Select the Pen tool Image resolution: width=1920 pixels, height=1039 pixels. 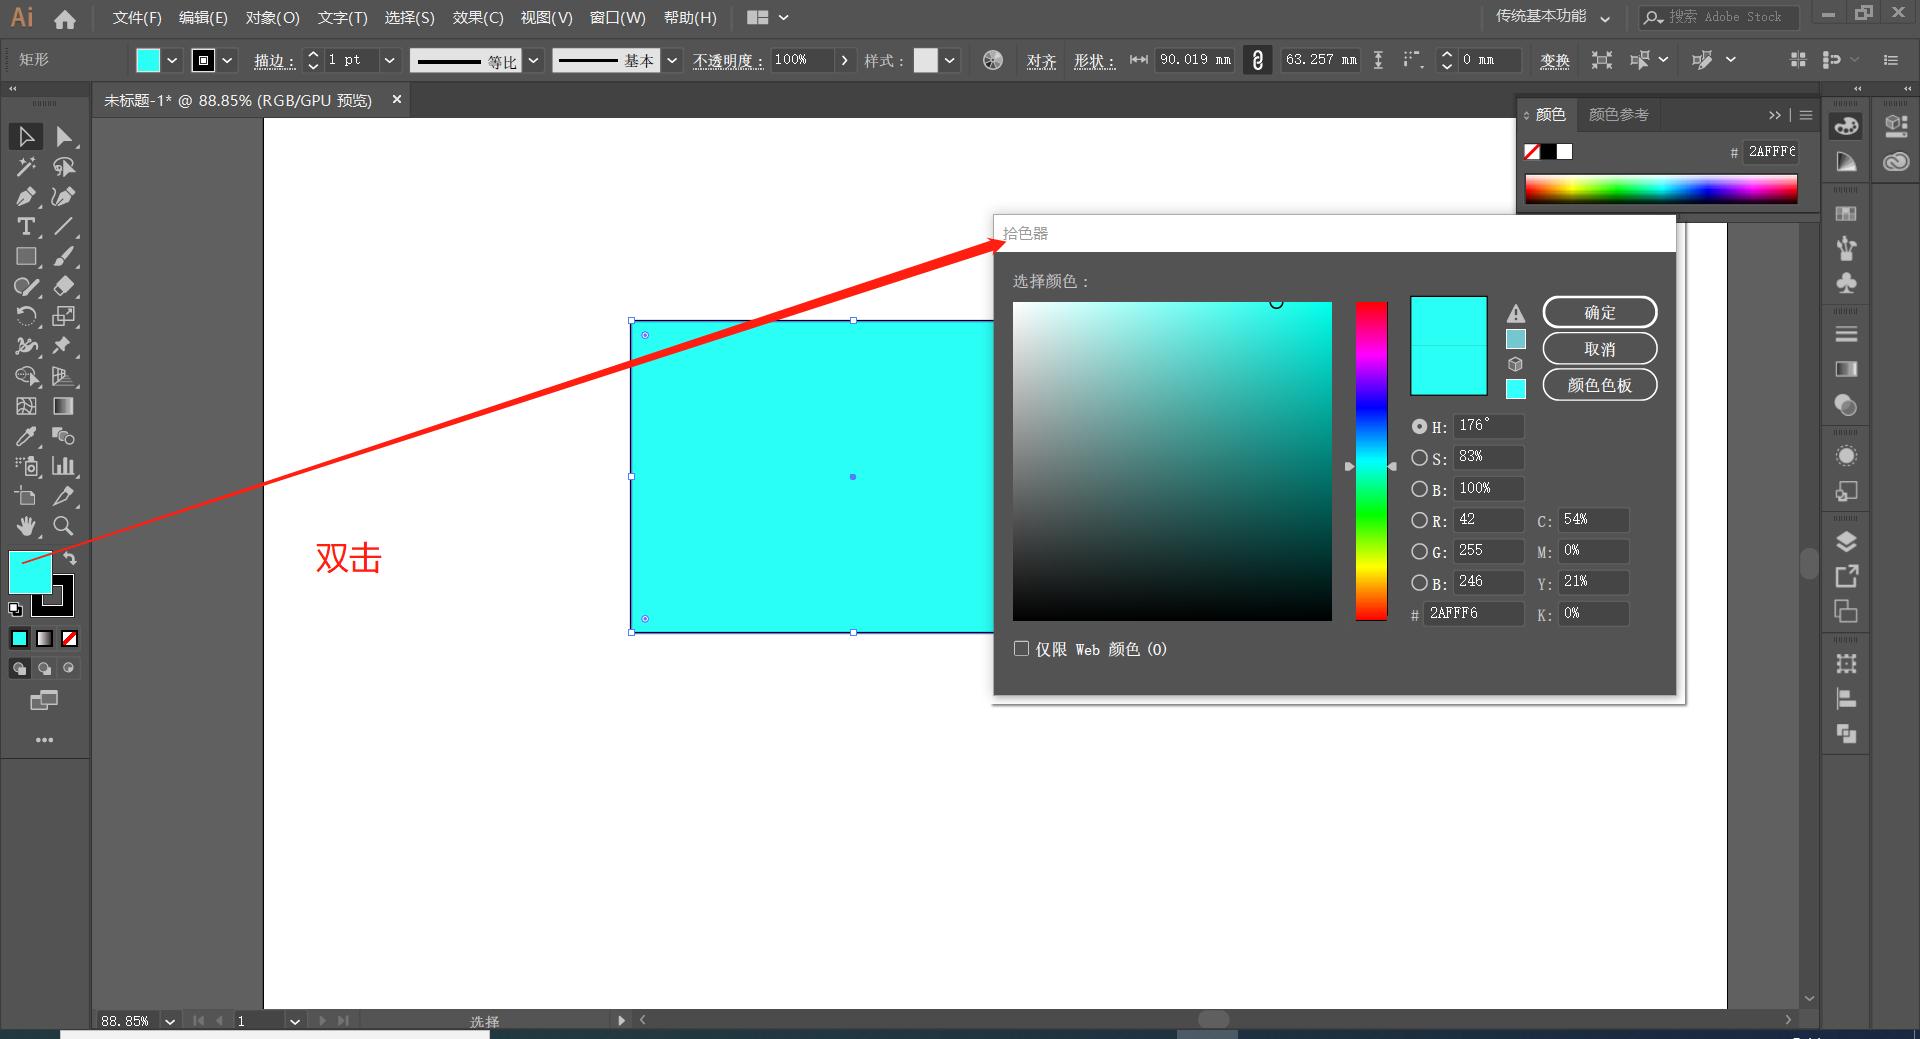point(26,196)
